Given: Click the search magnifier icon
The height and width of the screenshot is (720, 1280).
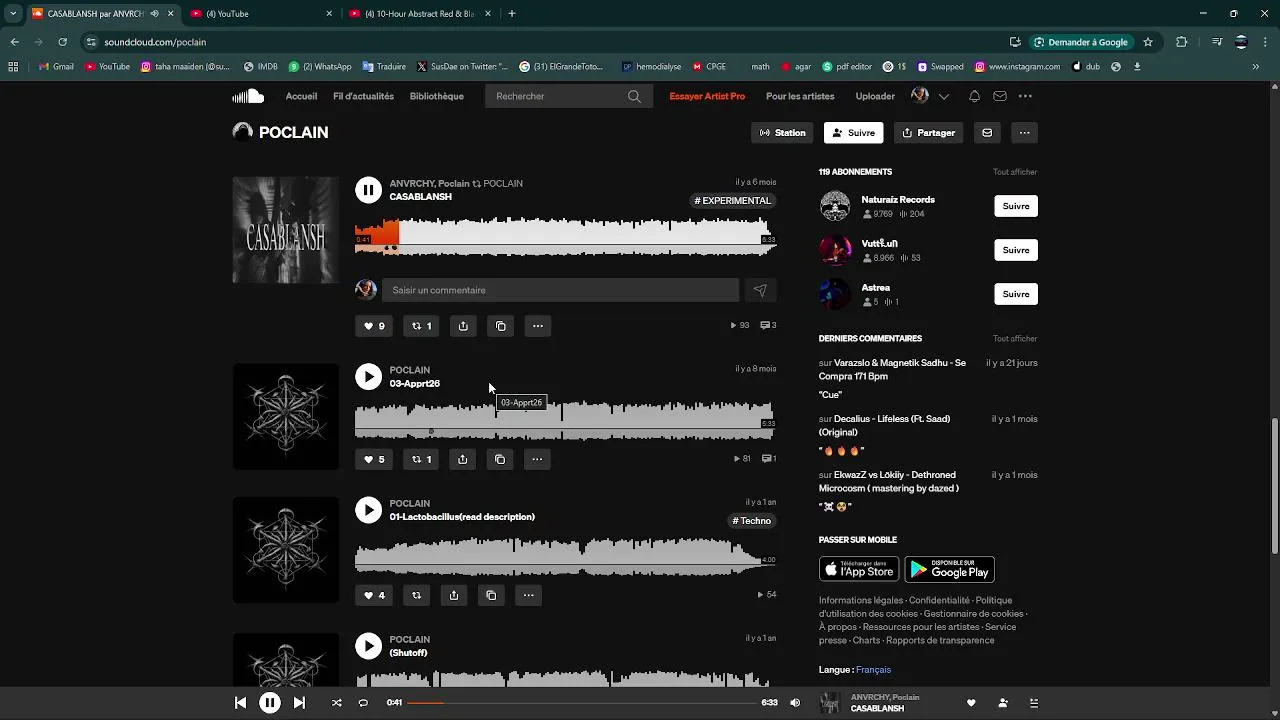Looking at the screenshot, I should click(634, 96).
